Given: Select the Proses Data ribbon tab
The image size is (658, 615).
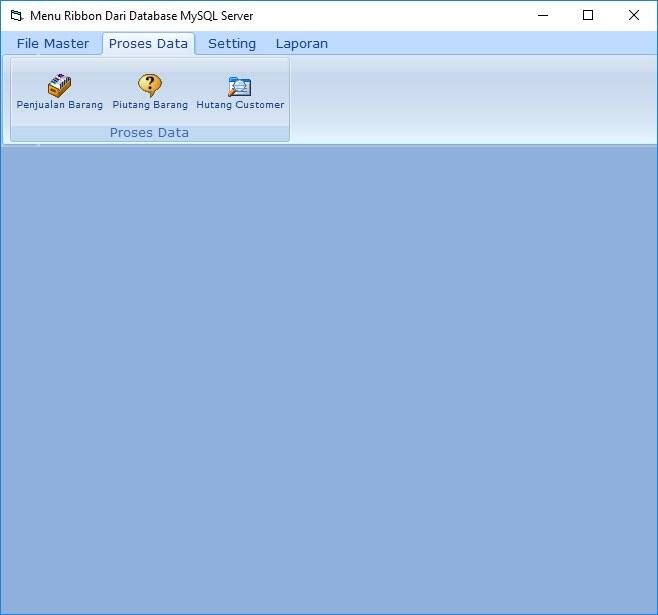Looking at the screenshot, I should (148, 44).
